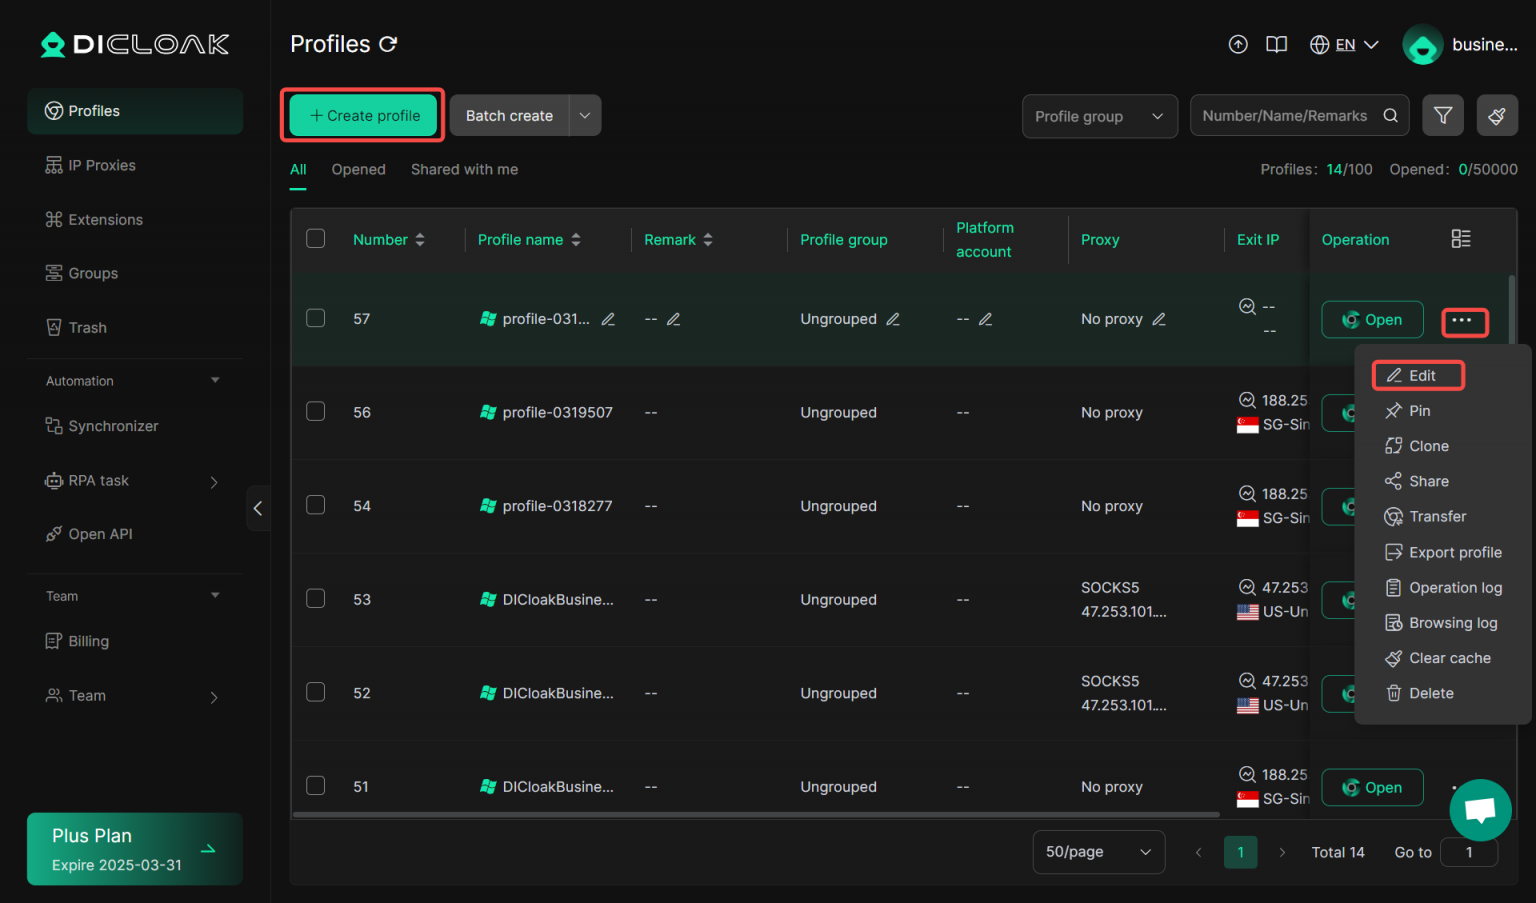
Task: Expand the Batch create dropdown arrow
Action: point(584,115)
